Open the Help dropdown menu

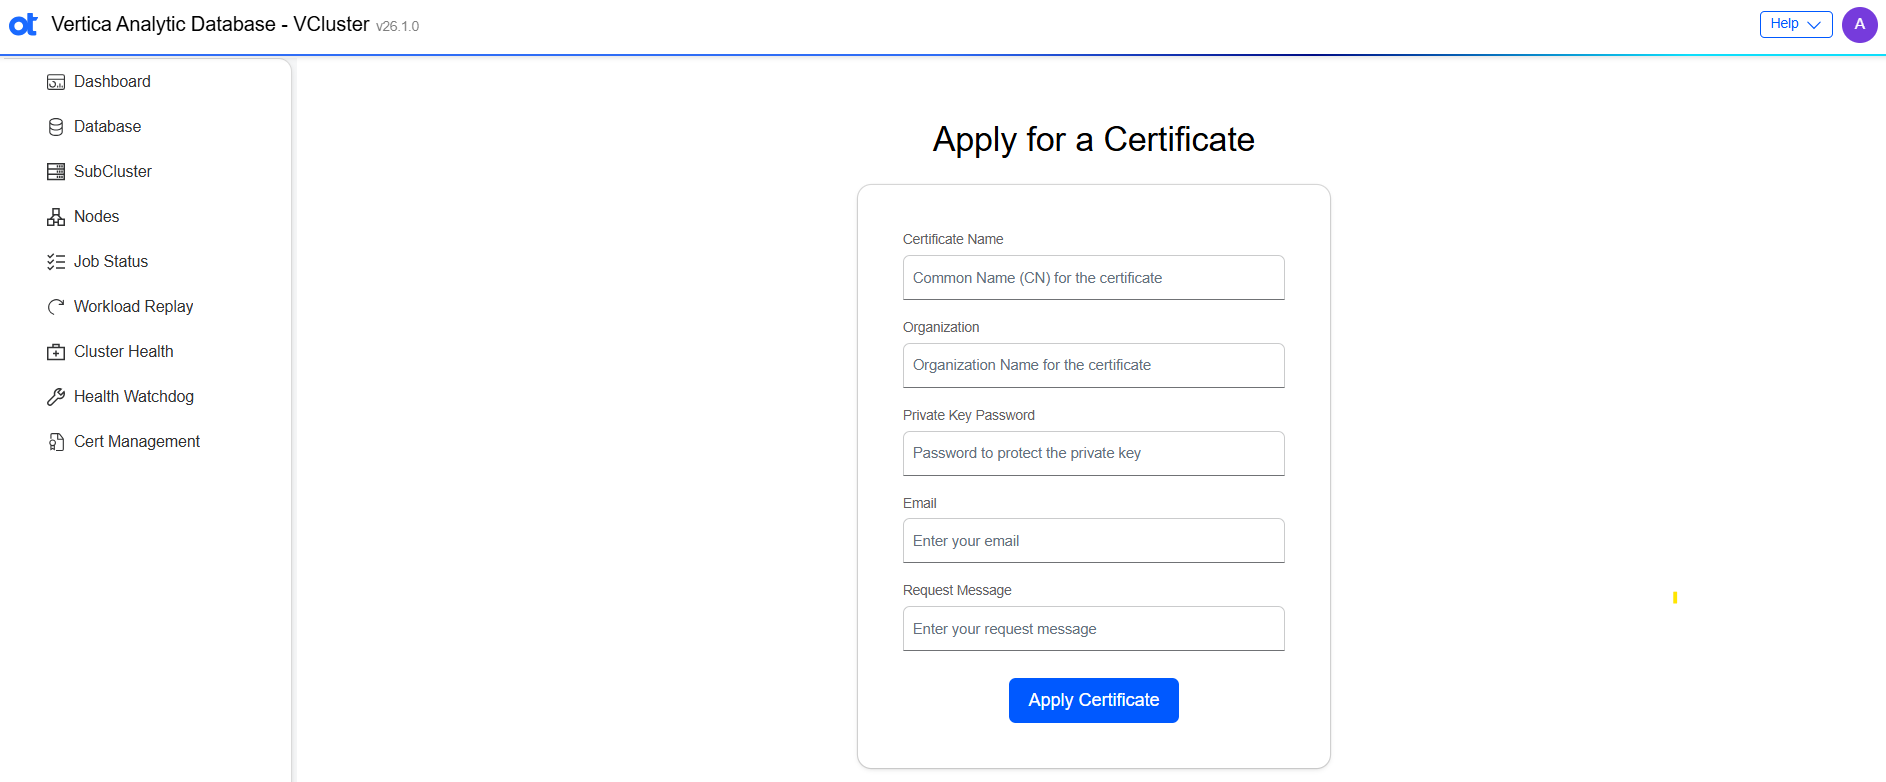[x=1795, y=24]
